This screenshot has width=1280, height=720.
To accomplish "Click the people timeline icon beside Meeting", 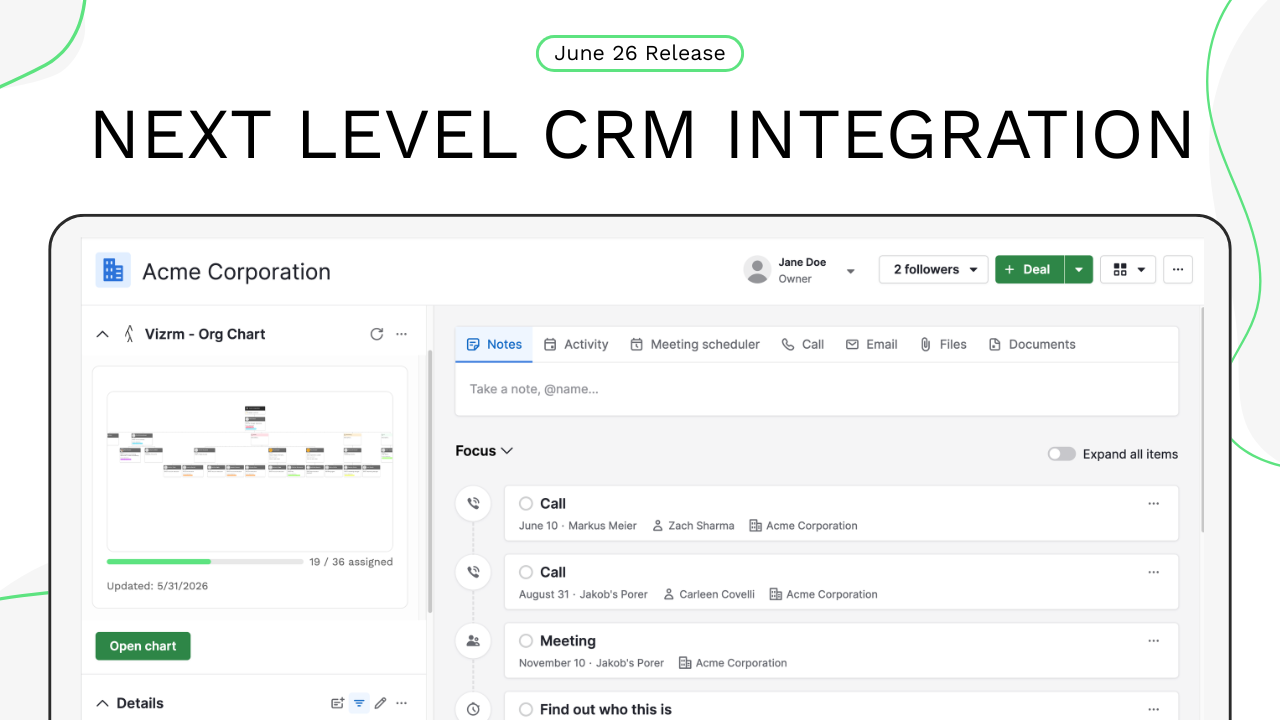I will [473, 641].
